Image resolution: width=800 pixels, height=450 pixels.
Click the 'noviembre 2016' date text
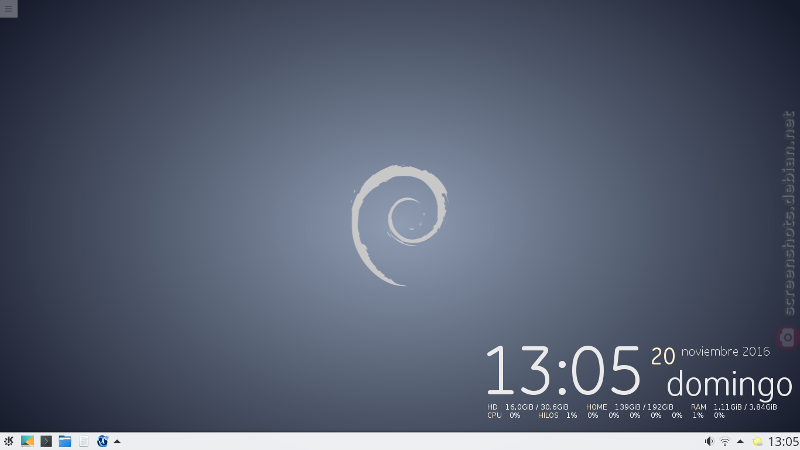[x=726, y=352]
